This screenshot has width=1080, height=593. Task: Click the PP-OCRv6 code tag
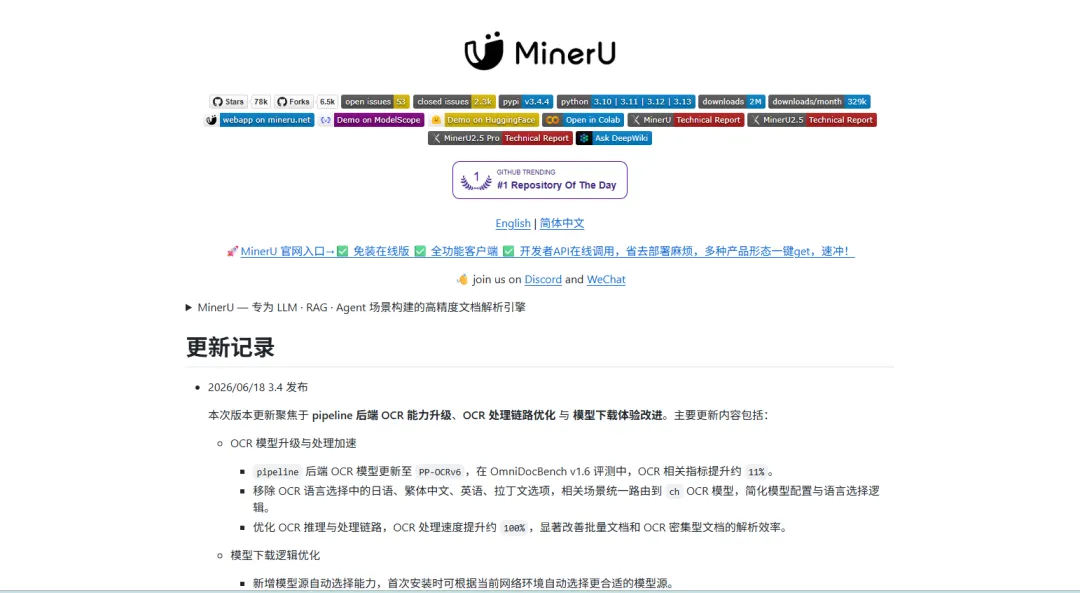click(439, 472)
